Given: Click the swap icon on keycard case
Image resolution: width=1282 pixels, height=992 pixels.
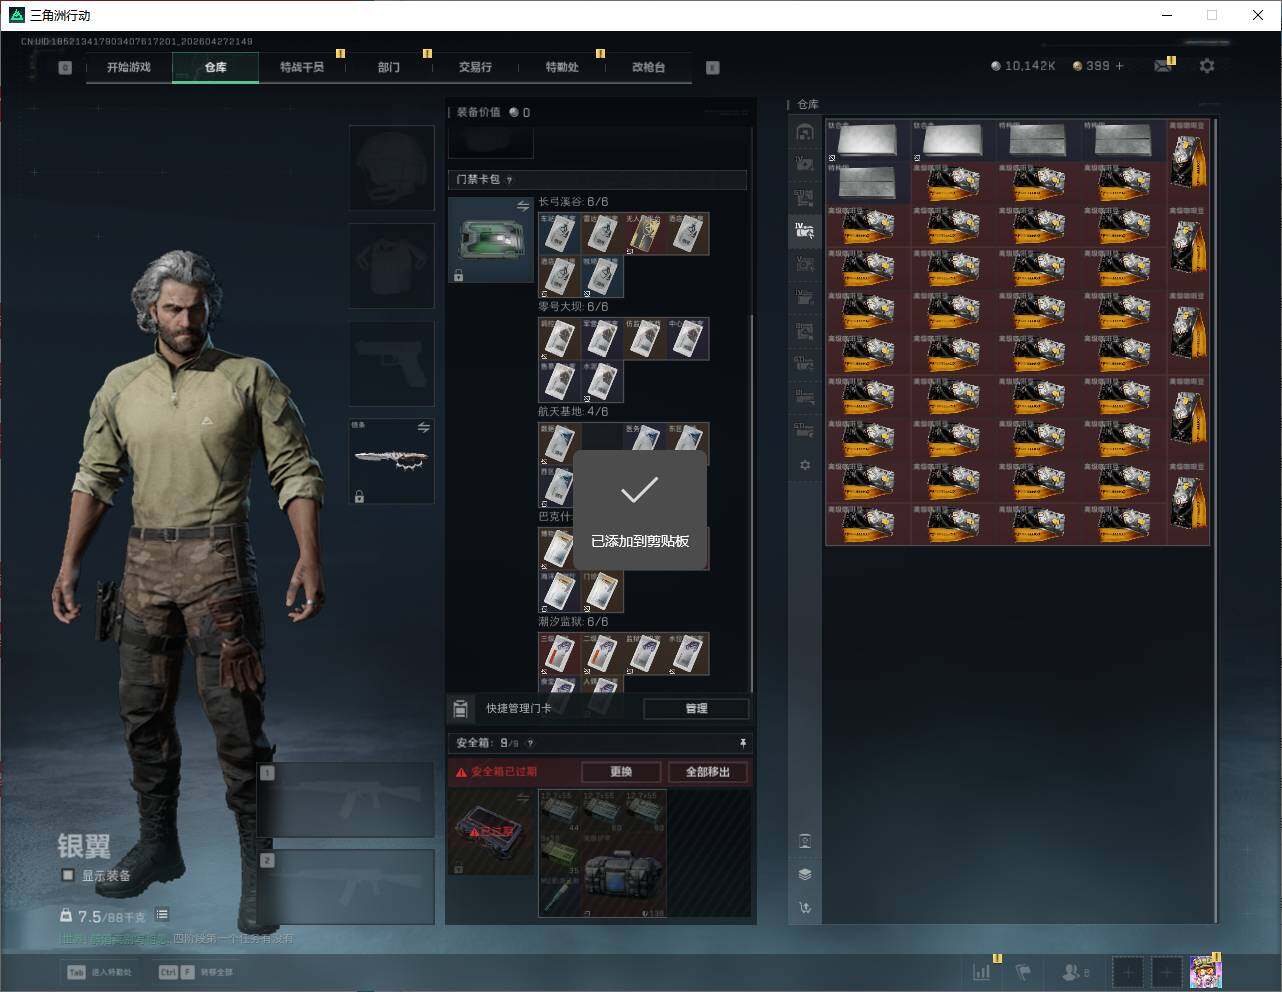Looking at the screenshot, I should [x=523, y=206].
